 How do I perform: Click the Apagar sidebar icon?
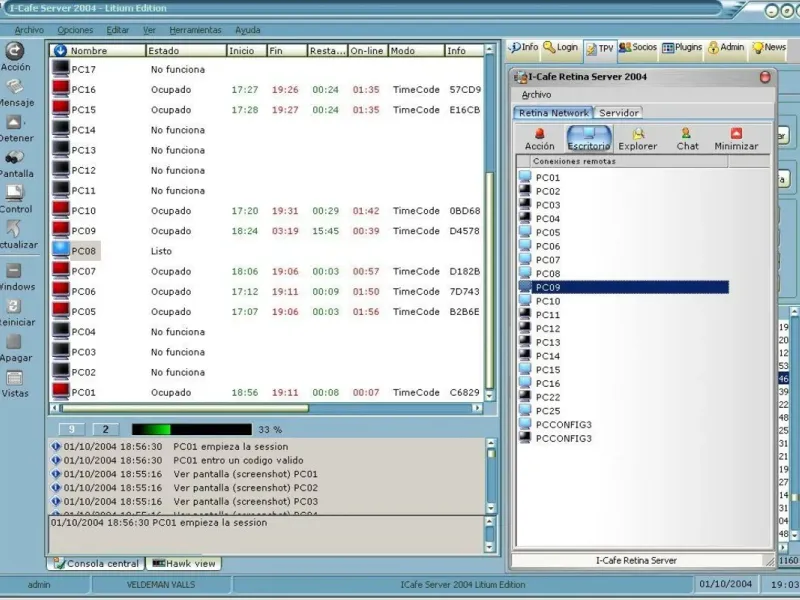tap(14, 342)
